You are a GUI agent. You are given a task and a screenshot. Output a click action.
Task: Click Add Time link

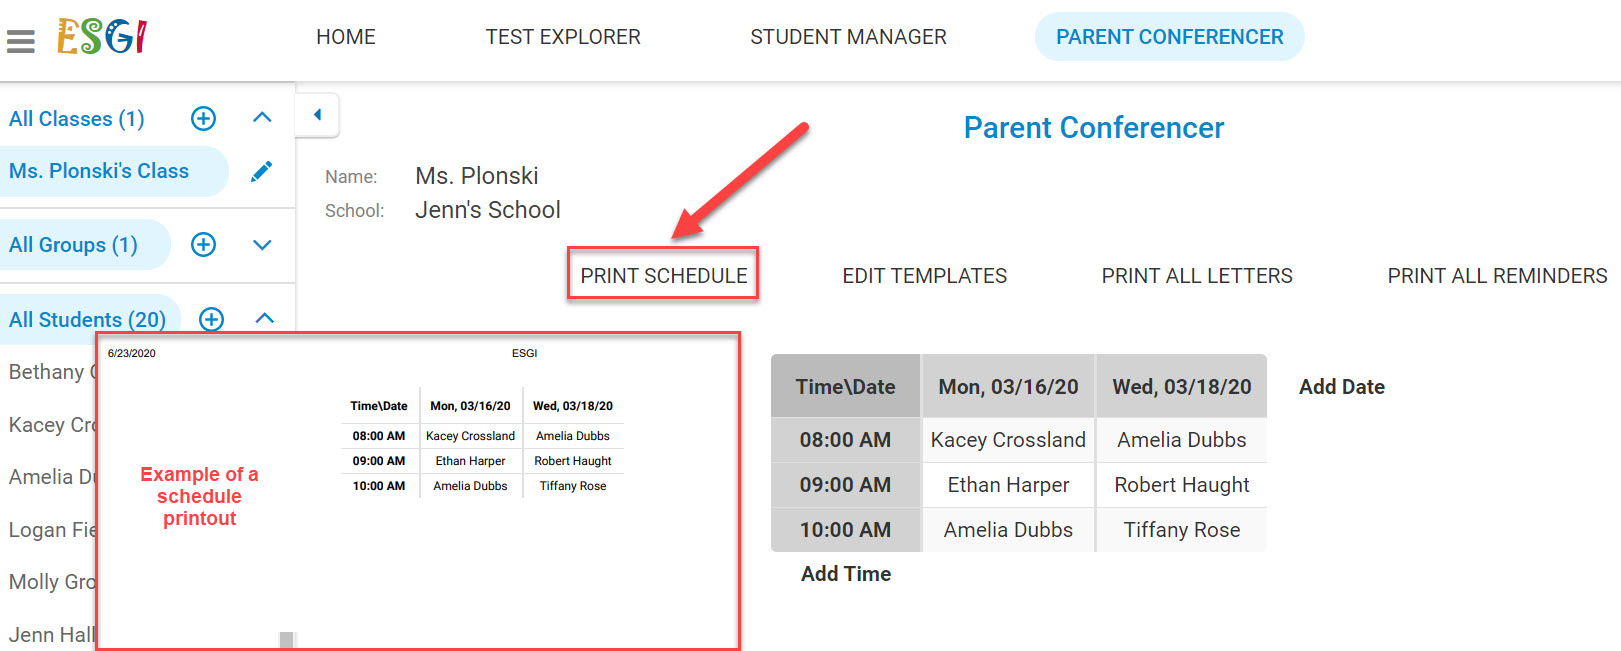tap(846, 574)
